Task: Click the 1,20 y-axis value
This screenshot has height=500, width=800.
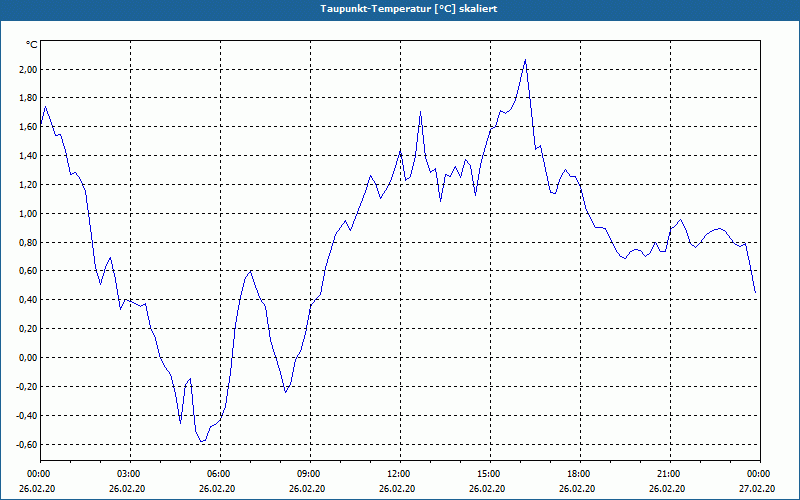Action: click(x=28, y=185)
